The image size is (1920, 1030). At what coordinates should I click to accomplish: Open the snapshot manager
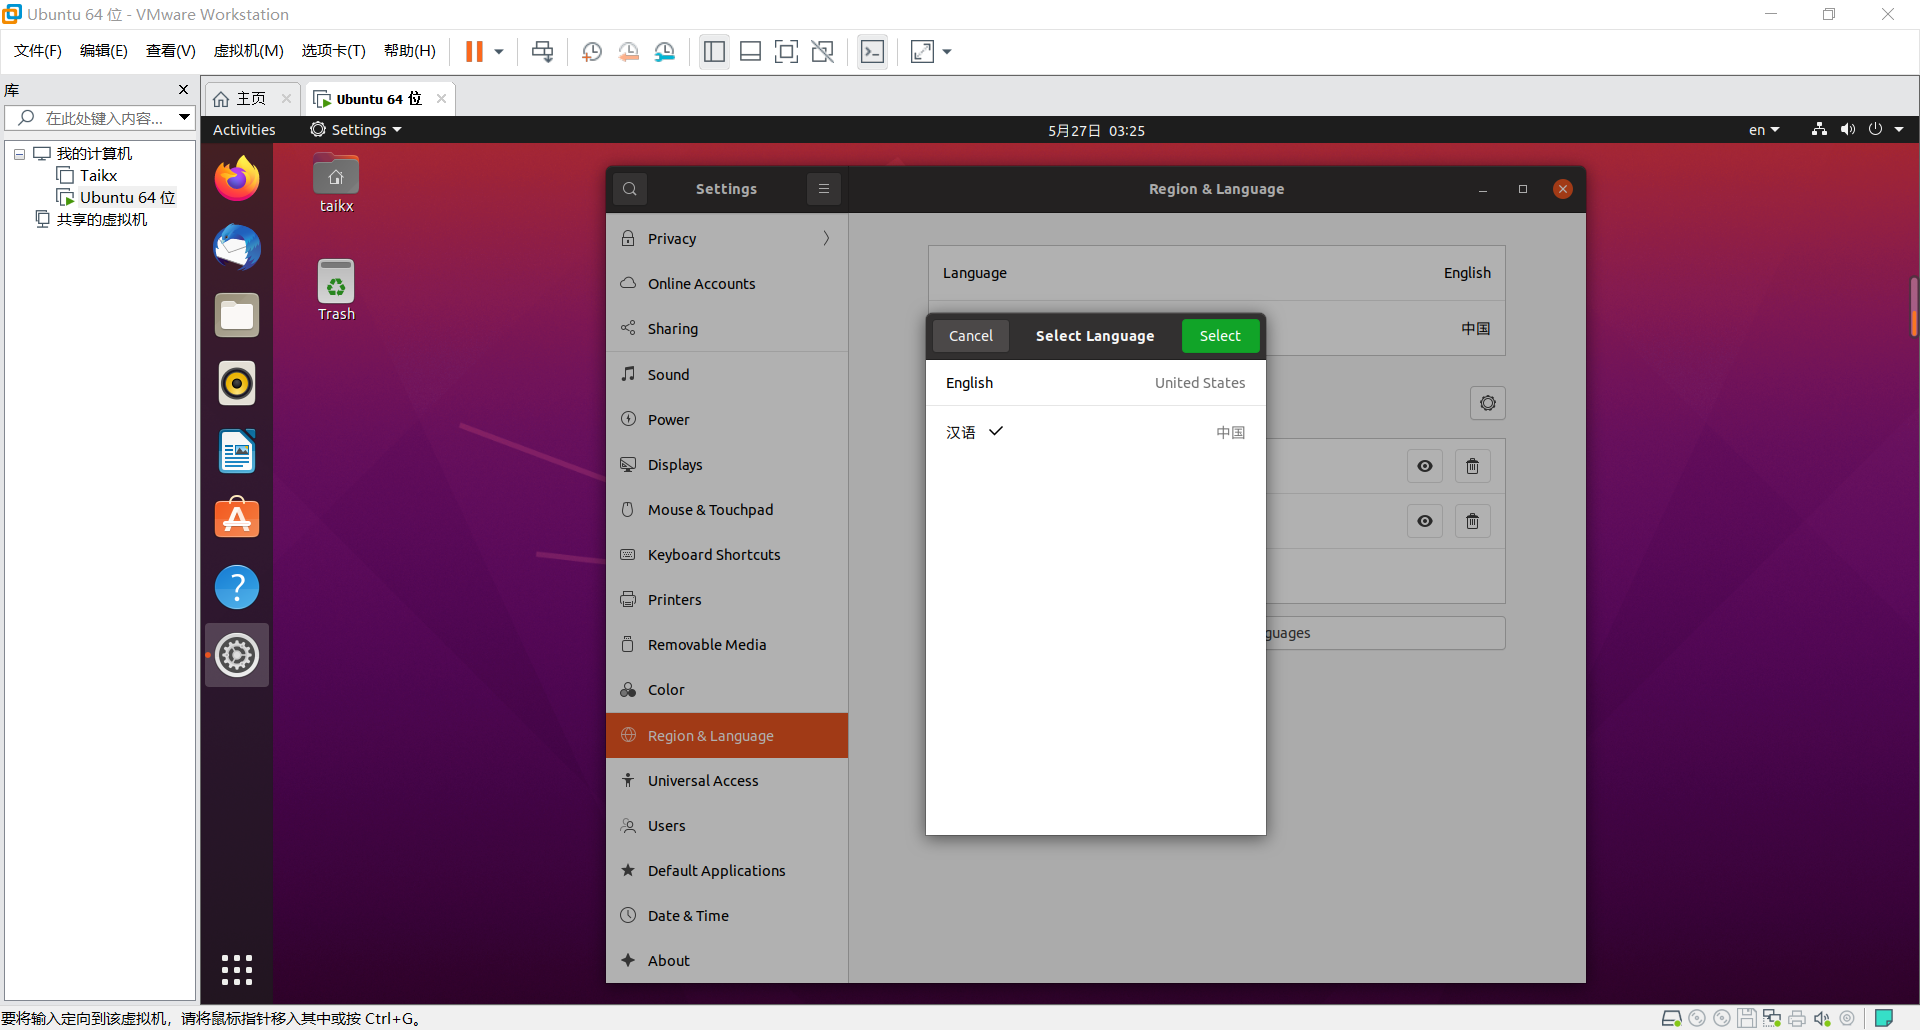coord(665,51)
